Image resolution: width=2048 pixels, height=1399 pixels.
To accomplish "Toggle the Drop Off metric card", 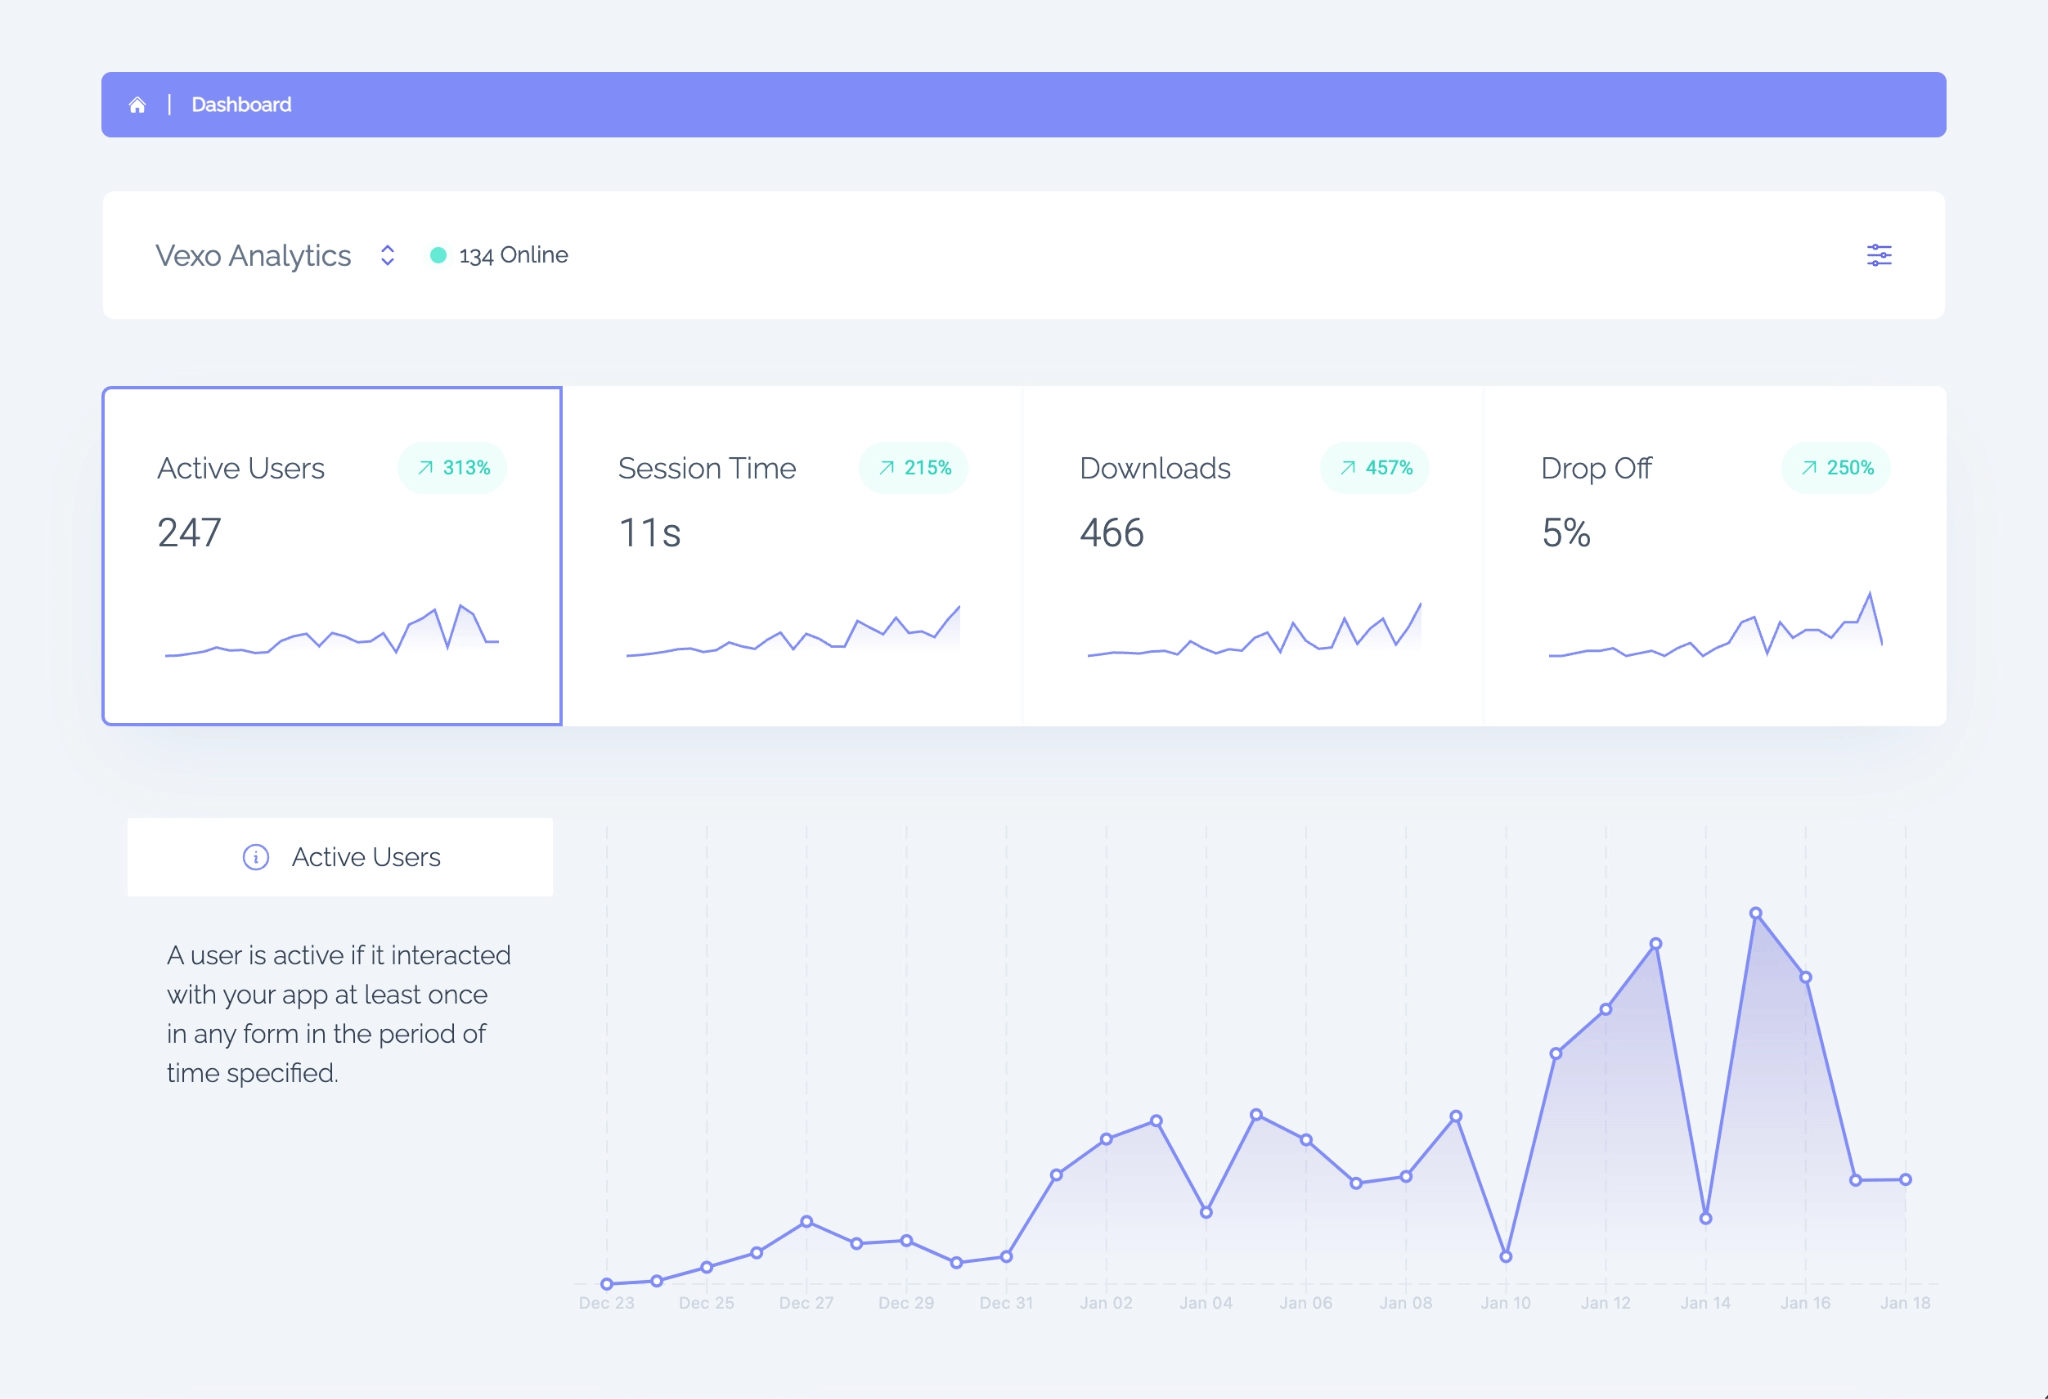I will [x=1713, y=553].
